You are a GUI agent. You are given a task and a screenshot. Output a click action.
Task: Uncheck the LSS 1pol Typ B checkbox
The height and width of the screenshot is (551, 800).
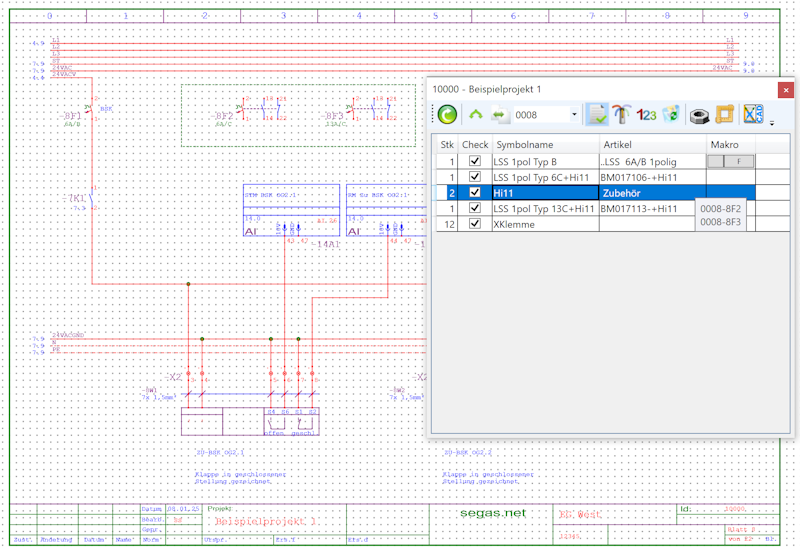pos(474,161)
